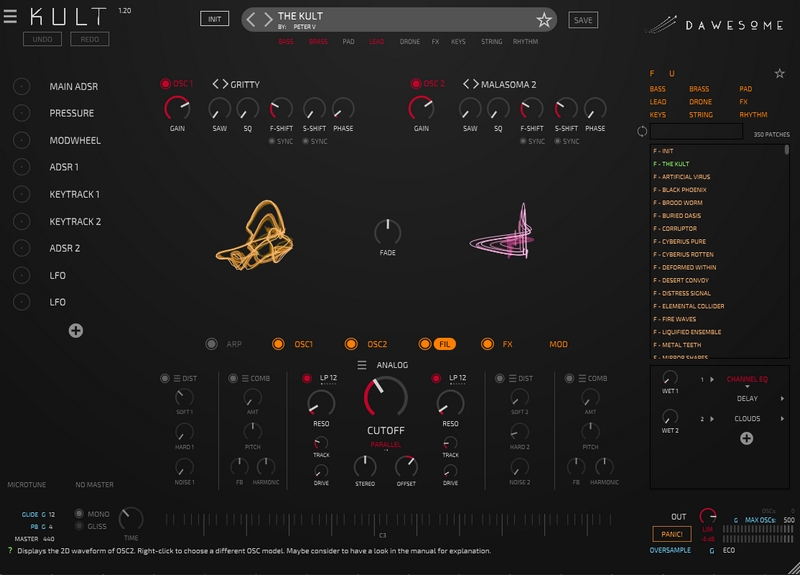
Task: Enable the ARP section toggle
Action: [x=211, y=344]
